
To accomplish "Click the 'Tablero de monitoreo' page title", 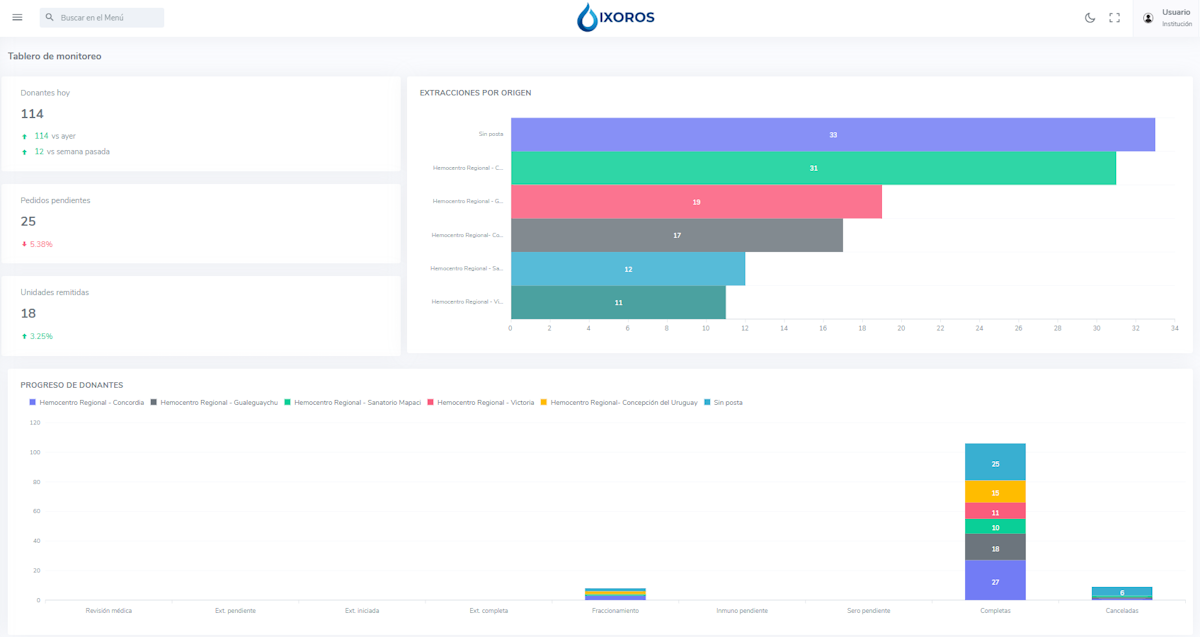I will click(x=54, y=56).
